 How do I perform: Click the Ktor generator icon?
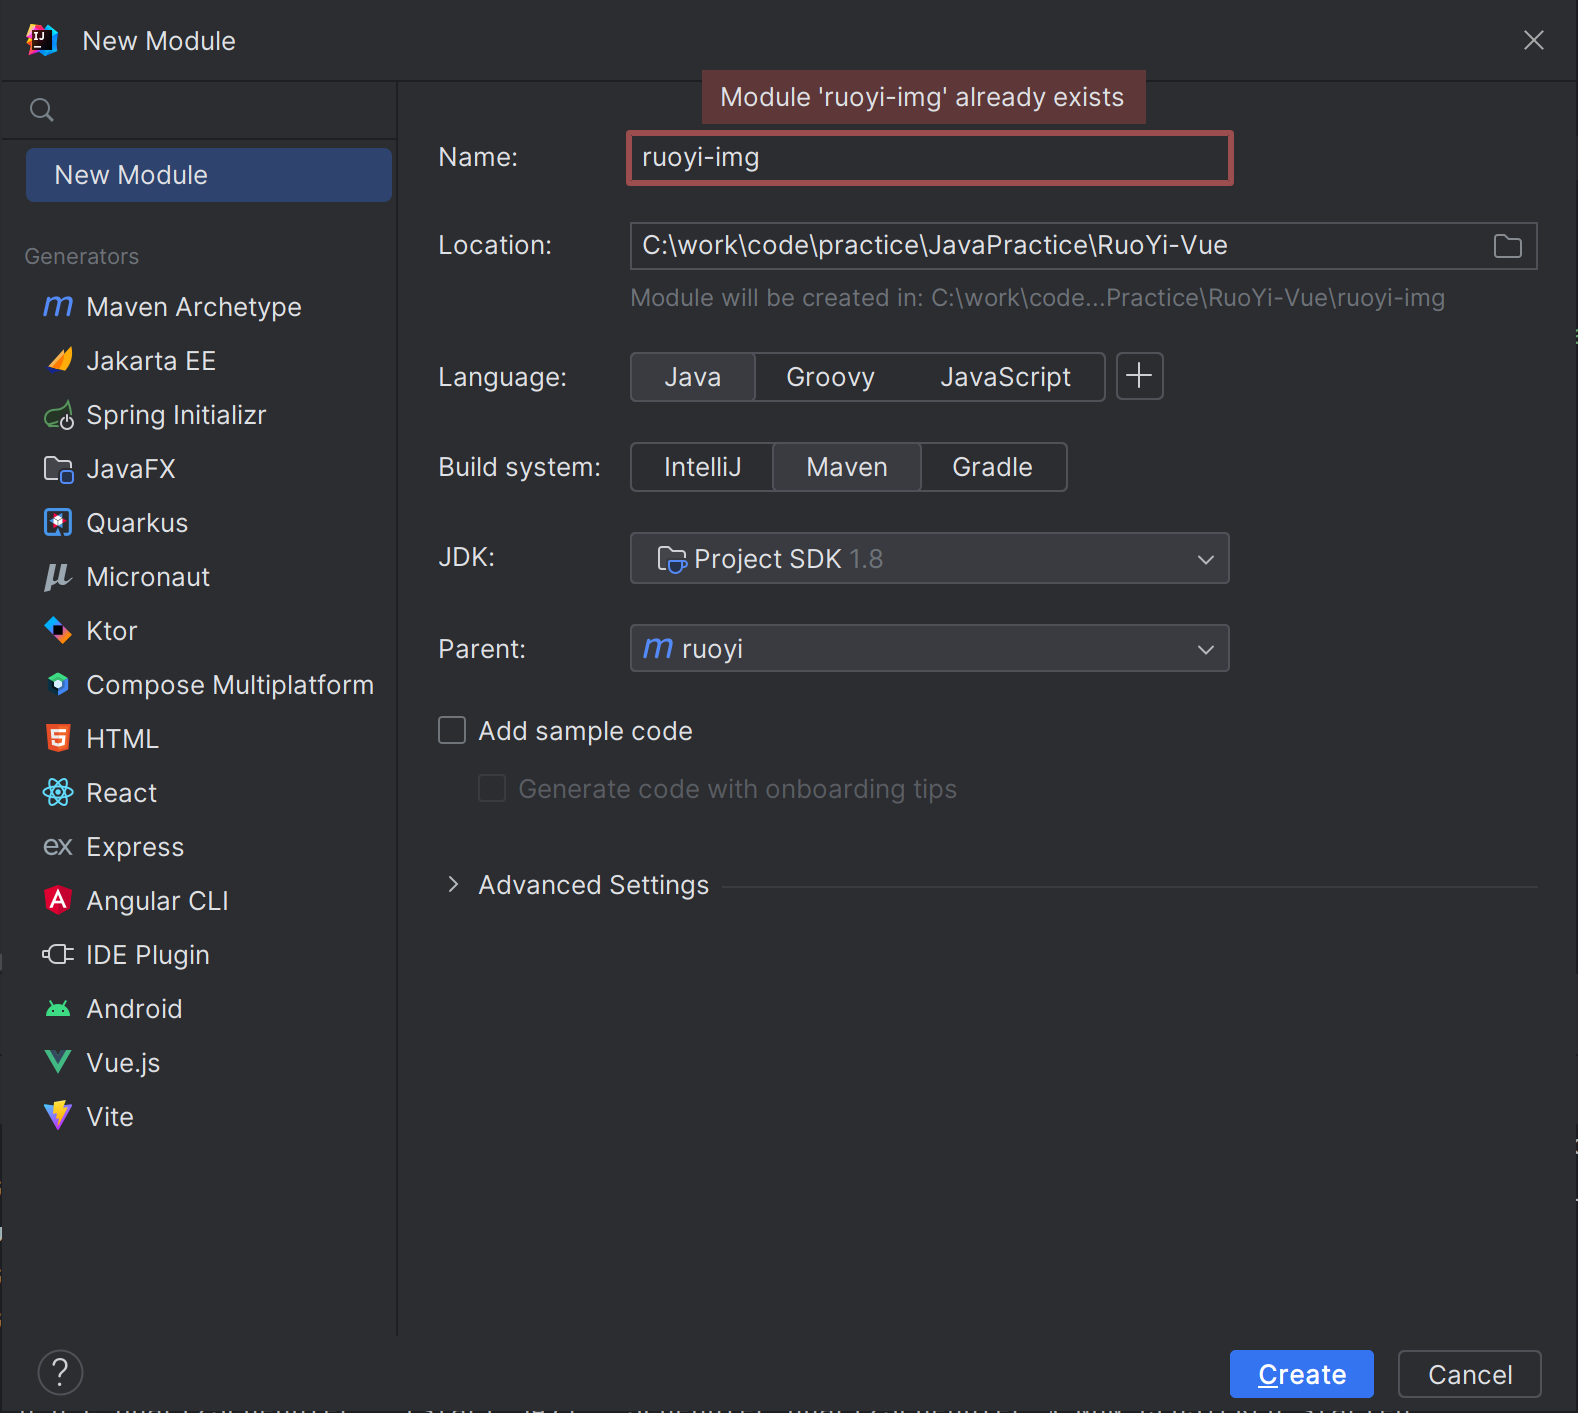click(x=58, y=631)
